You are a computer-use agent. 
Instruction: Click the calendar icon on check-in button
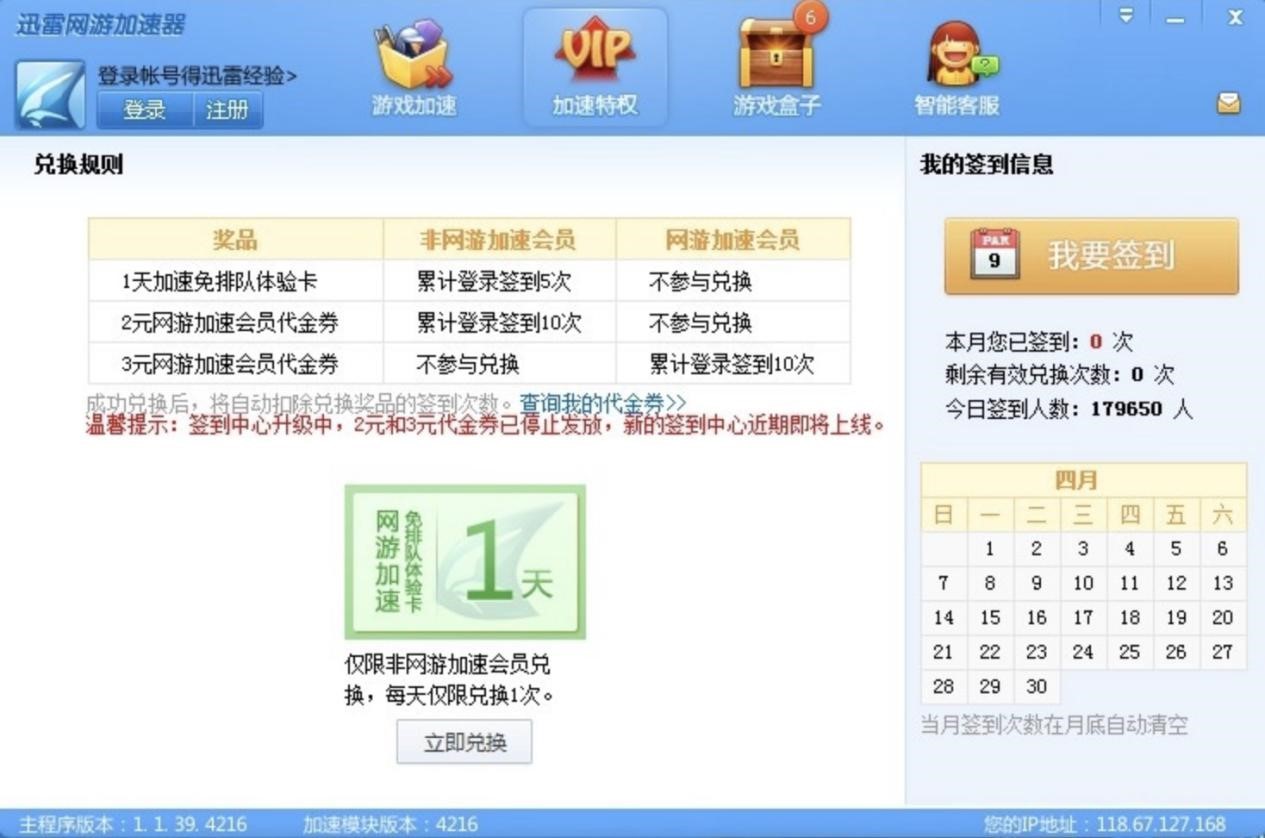[994, 254]
